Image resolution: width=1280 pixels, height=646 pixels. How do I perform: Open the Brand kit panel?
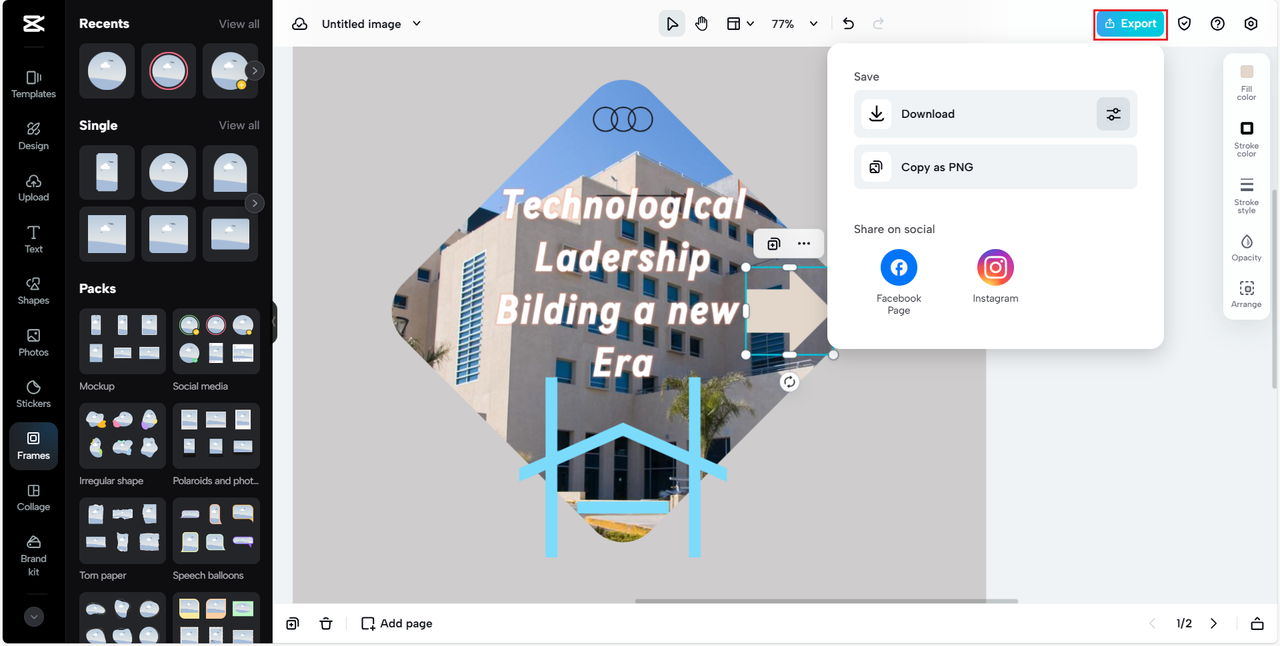(33, 556)
